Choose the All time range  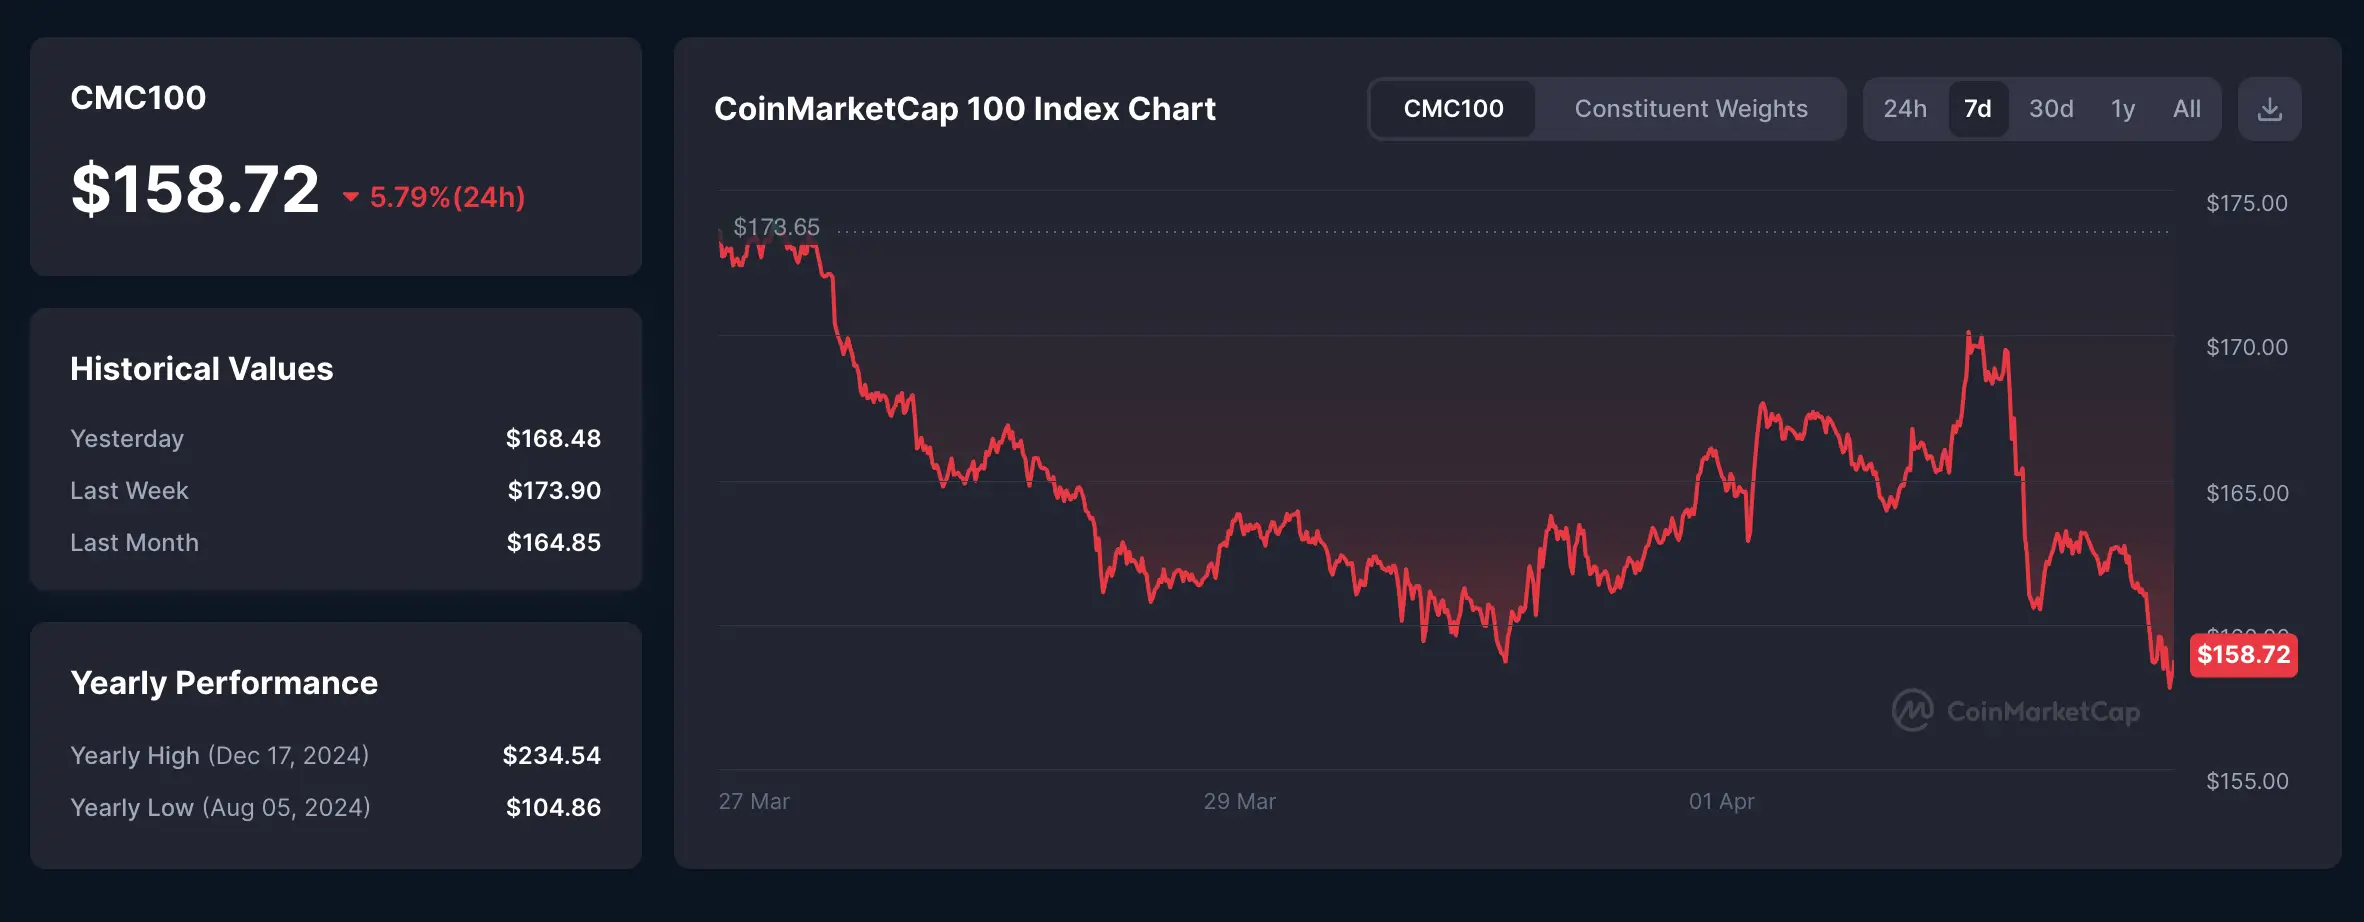(x=2186, y=109)
